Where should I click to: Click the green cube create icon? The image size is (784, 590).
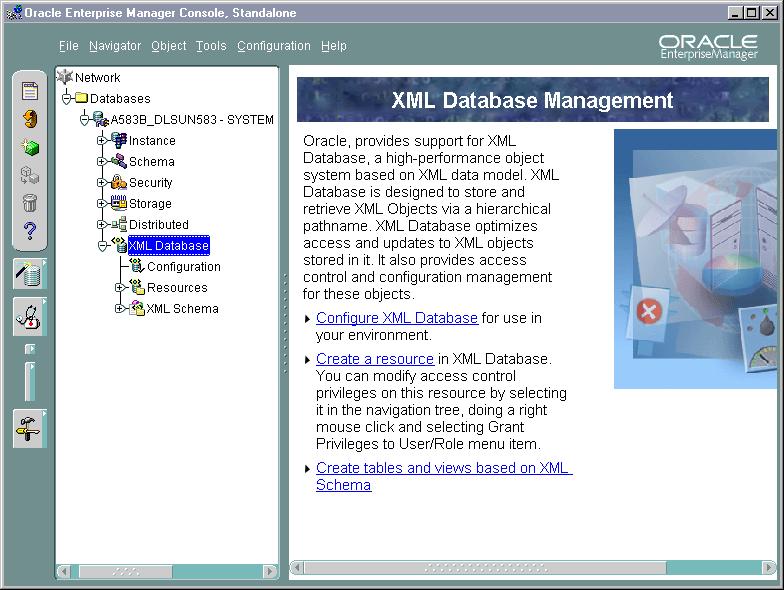tap(30, 148)
